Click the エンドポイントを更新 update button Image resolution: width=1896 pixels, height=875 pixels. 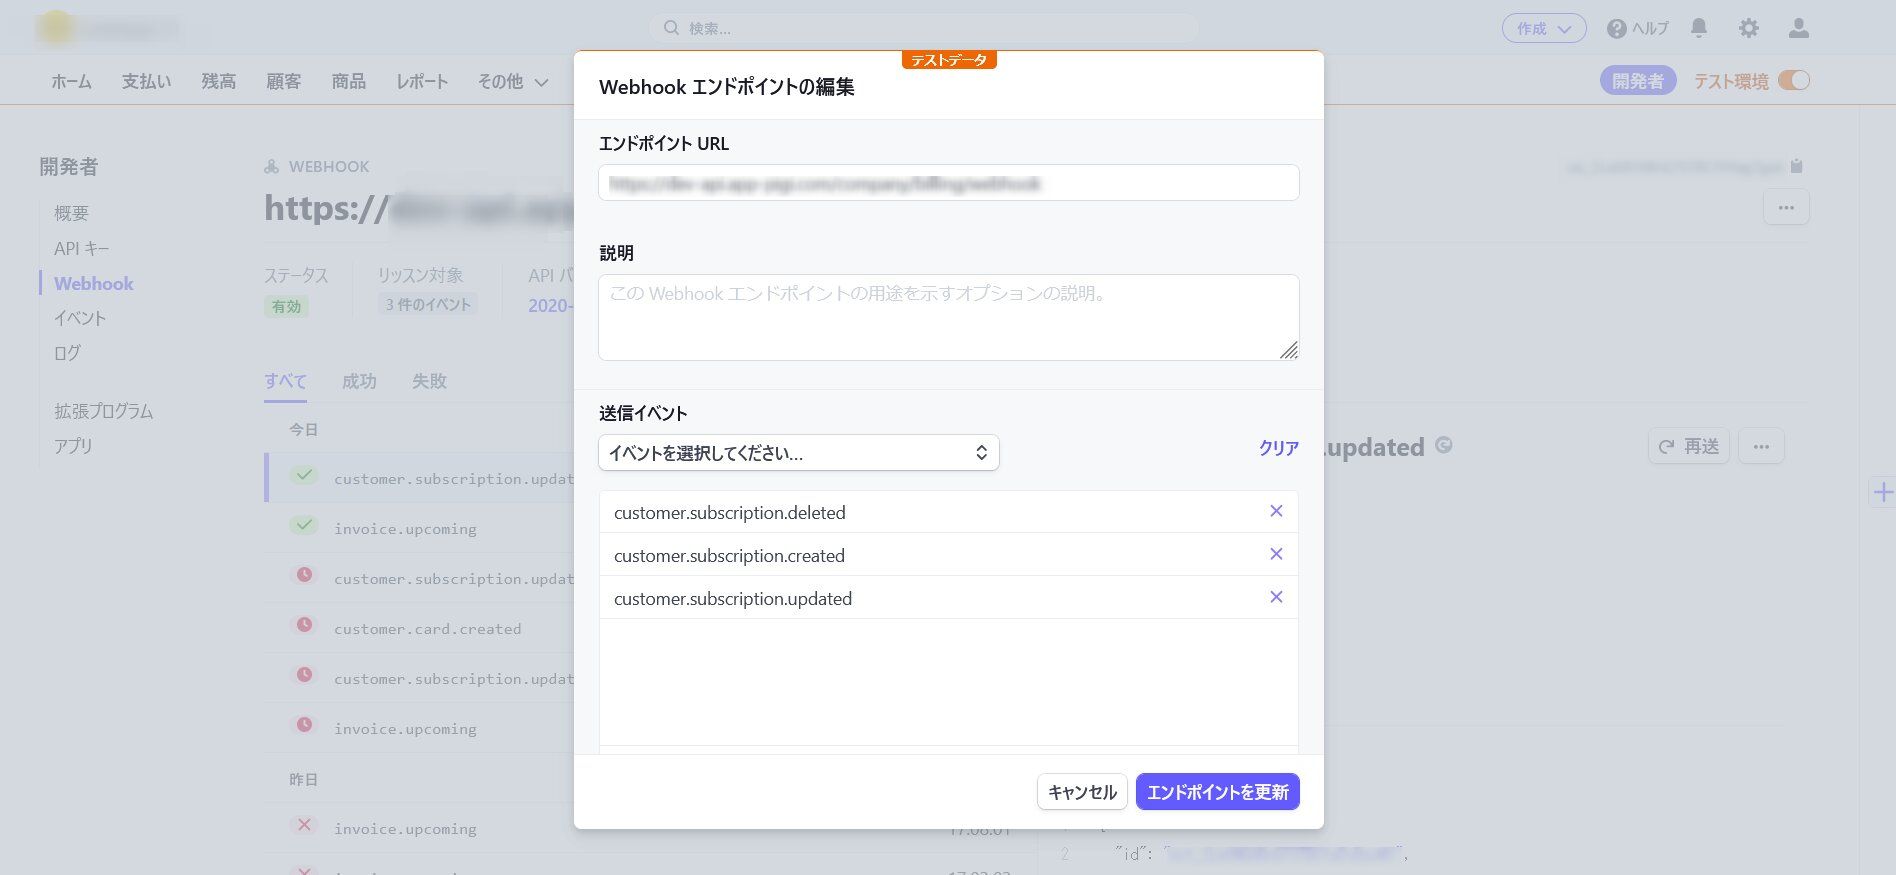1217,792
